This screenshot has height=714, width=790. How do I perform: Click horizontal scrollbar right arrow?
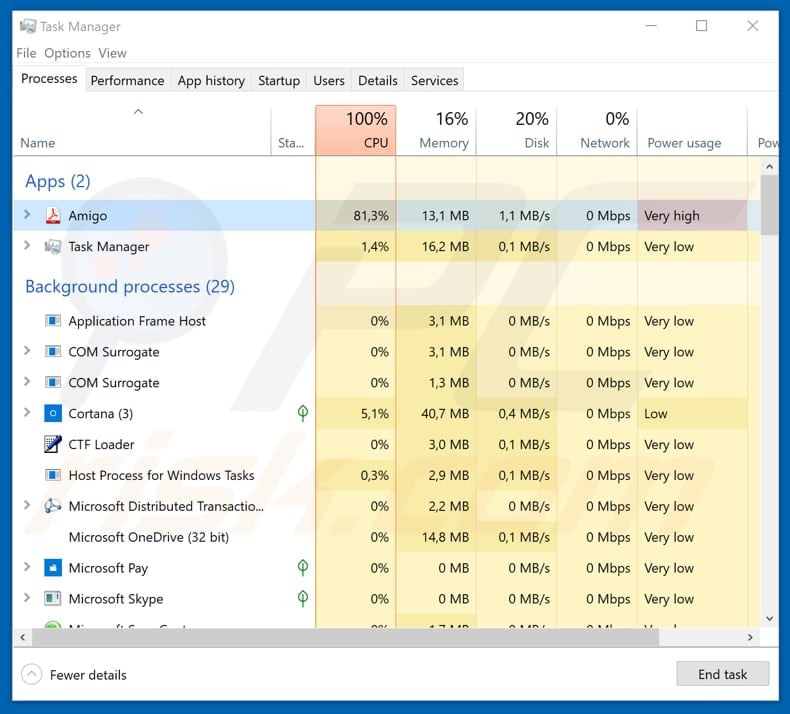[x=750, y=637]
